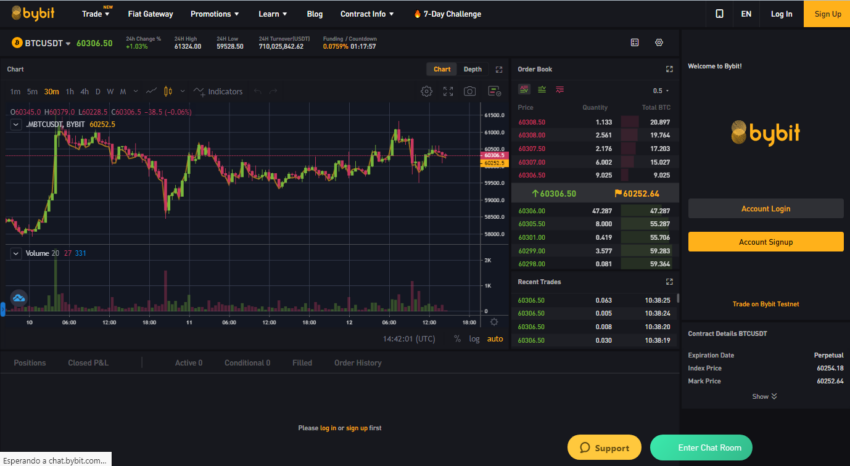
Task: Toggle auto scale on chart
Action: [x=495, y=339]
